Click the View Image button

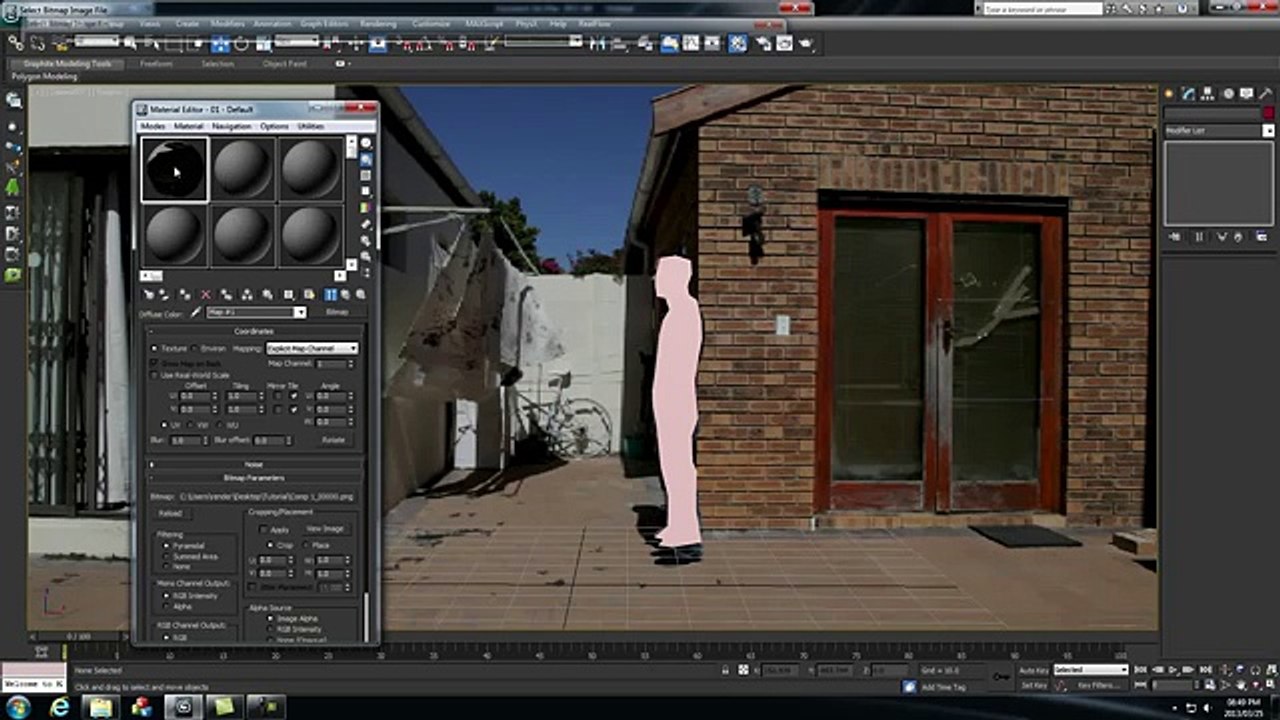[325, 528]
